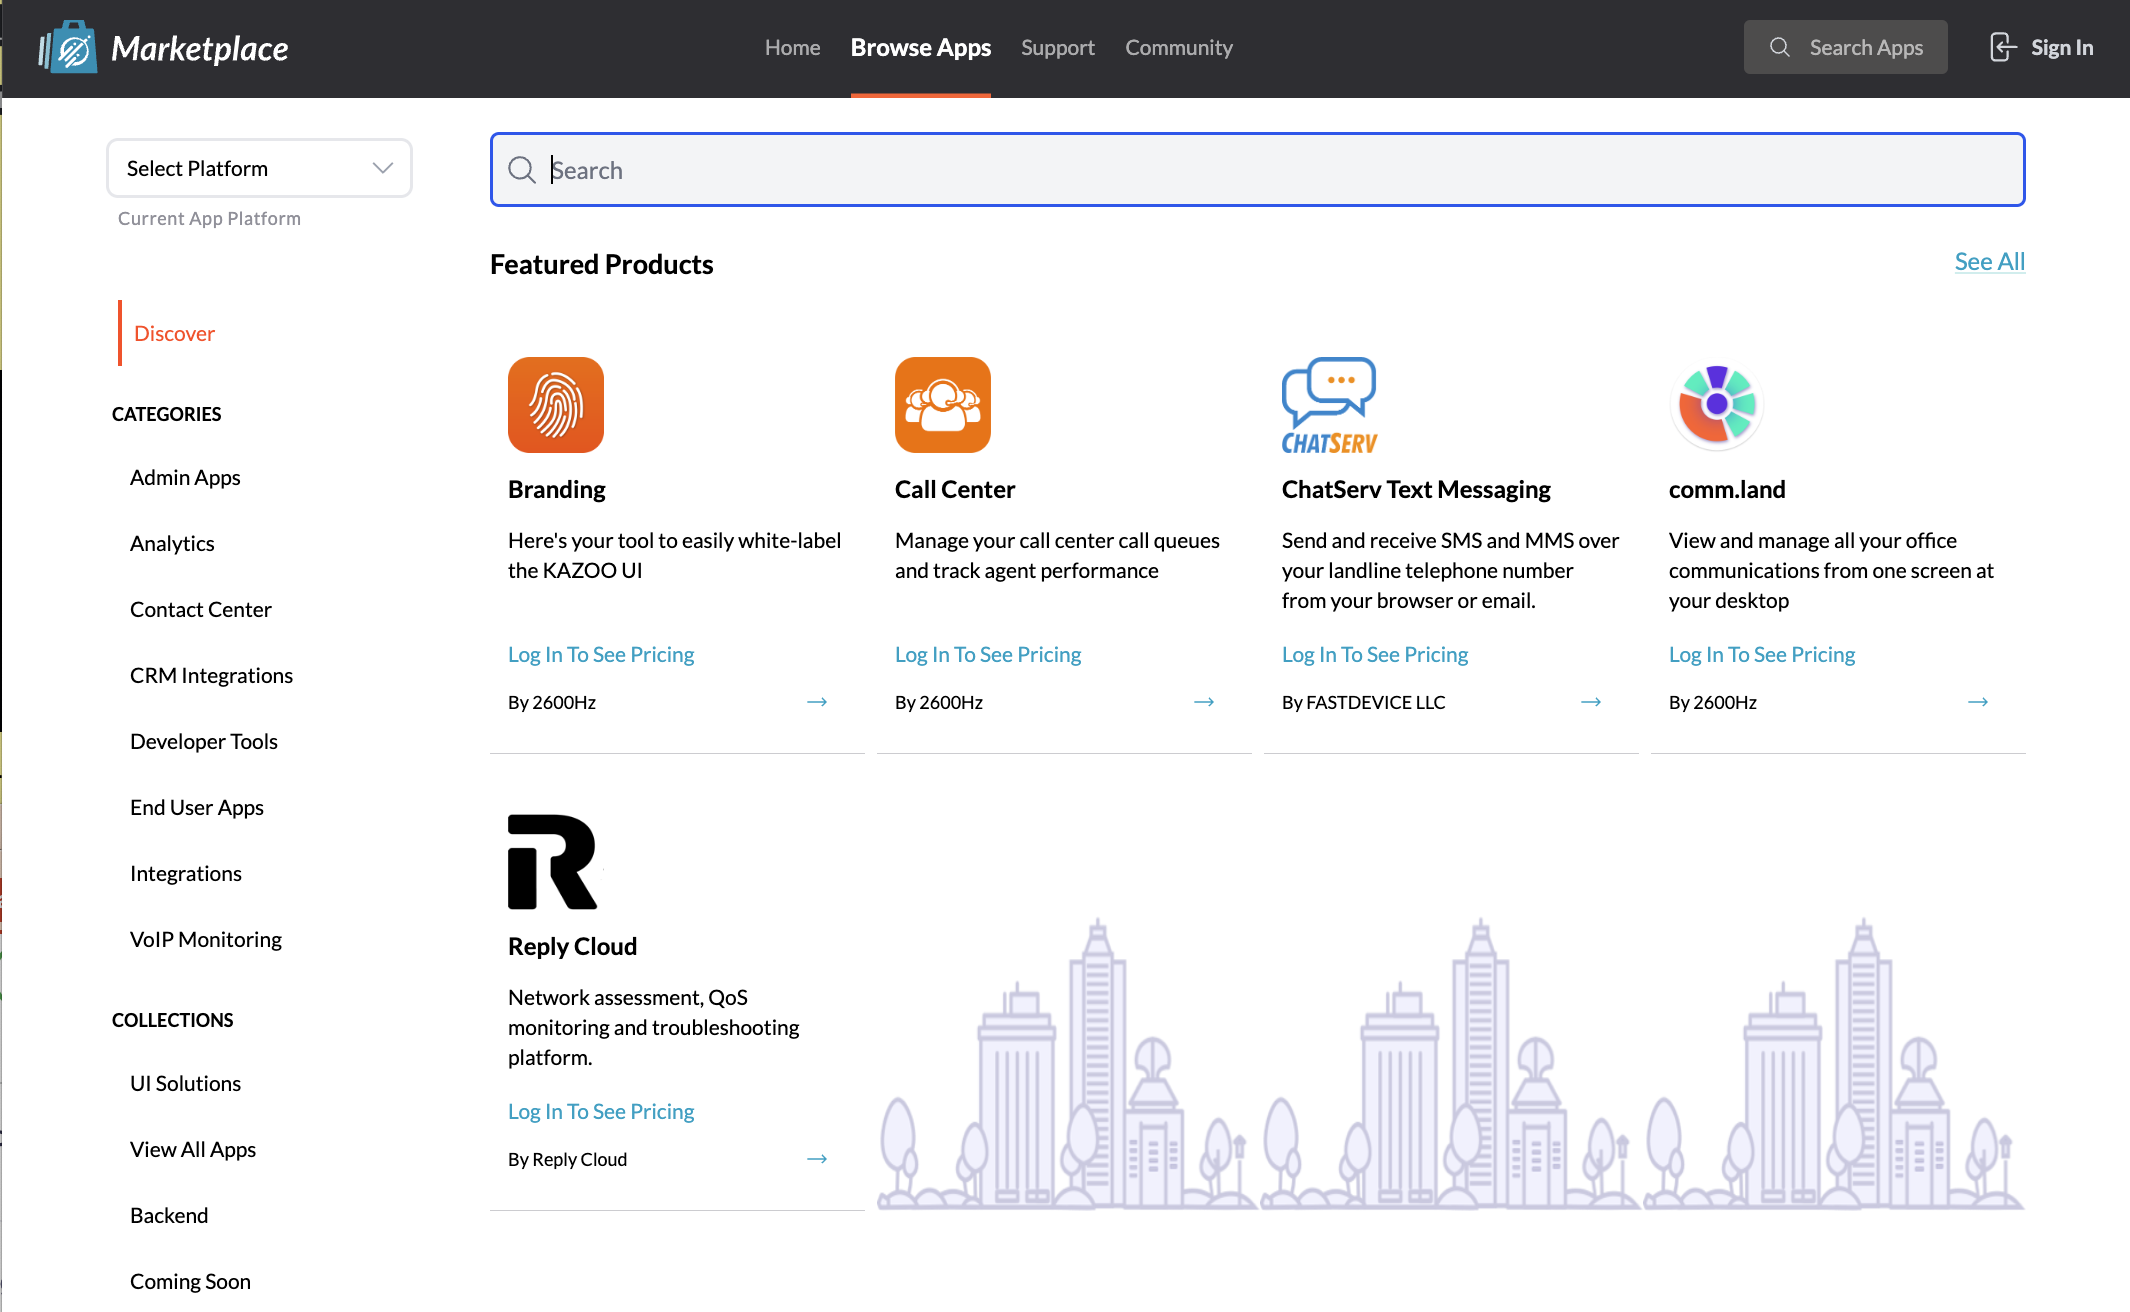The height and width of the screenshot is (1312, 2130).
Task: Expand the Select Platform dropdown
Action: click(x=259, y=168)
